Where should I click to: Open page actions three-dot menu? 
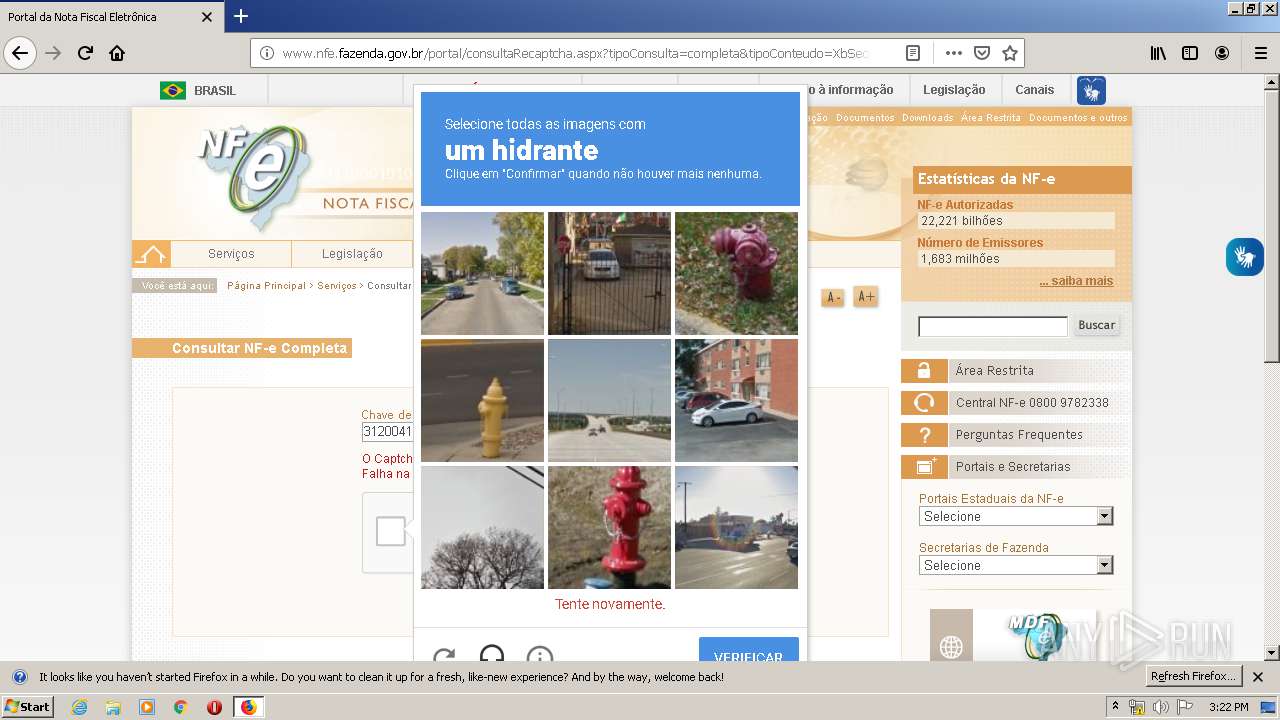coord(954,53)
